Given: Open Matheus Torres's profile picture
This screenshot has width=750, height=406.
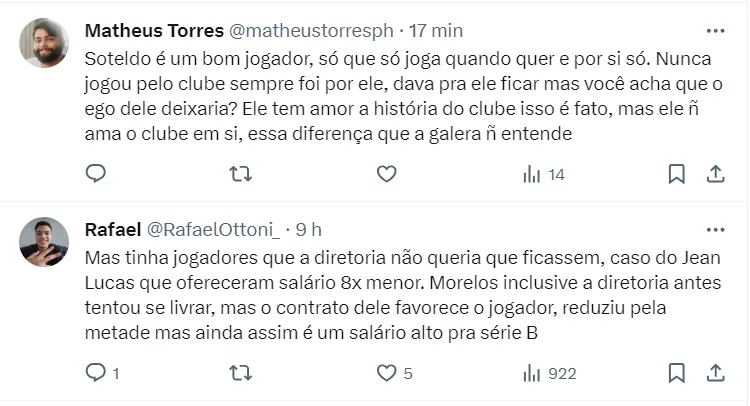Looking at the screenshot, I should click(45, 43).
